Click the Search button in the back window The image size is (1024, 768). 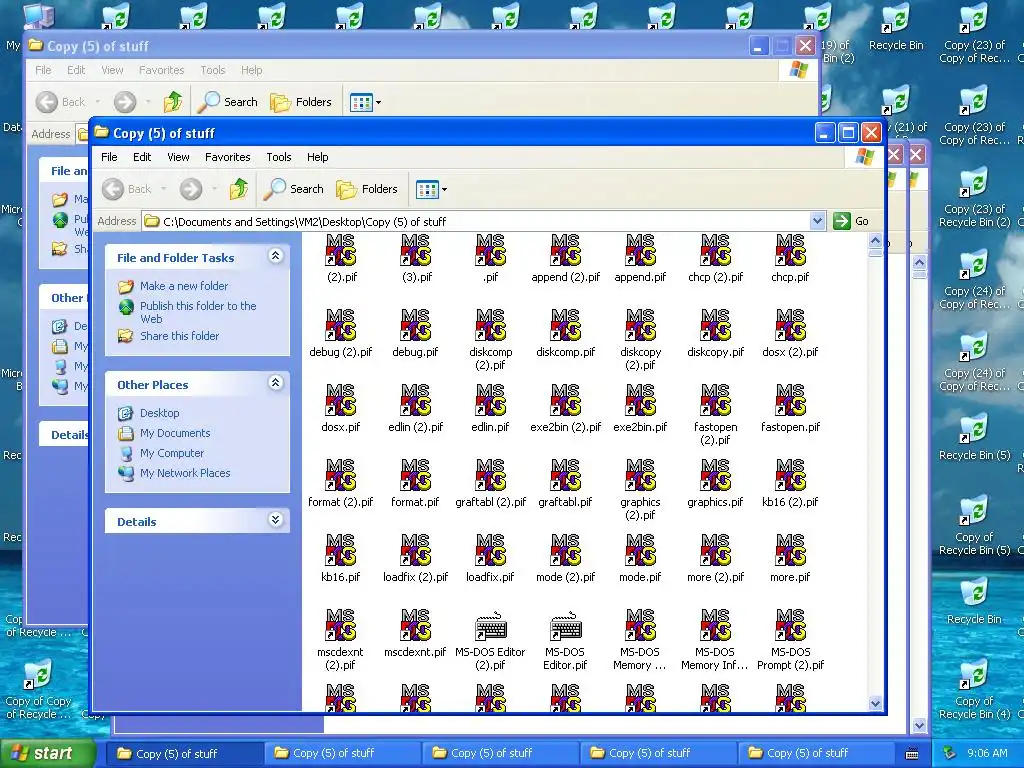(227, 102)
